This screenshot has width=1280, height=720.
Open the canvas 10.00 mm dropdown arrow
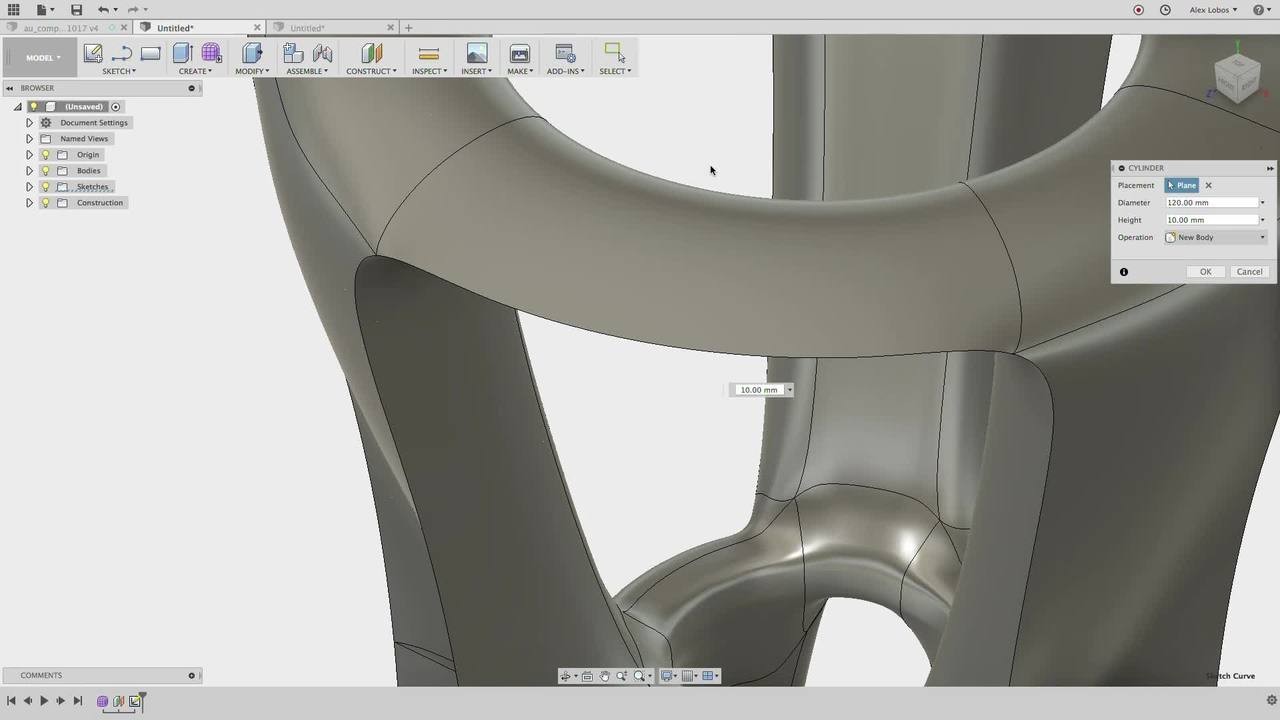click(789, 390)
